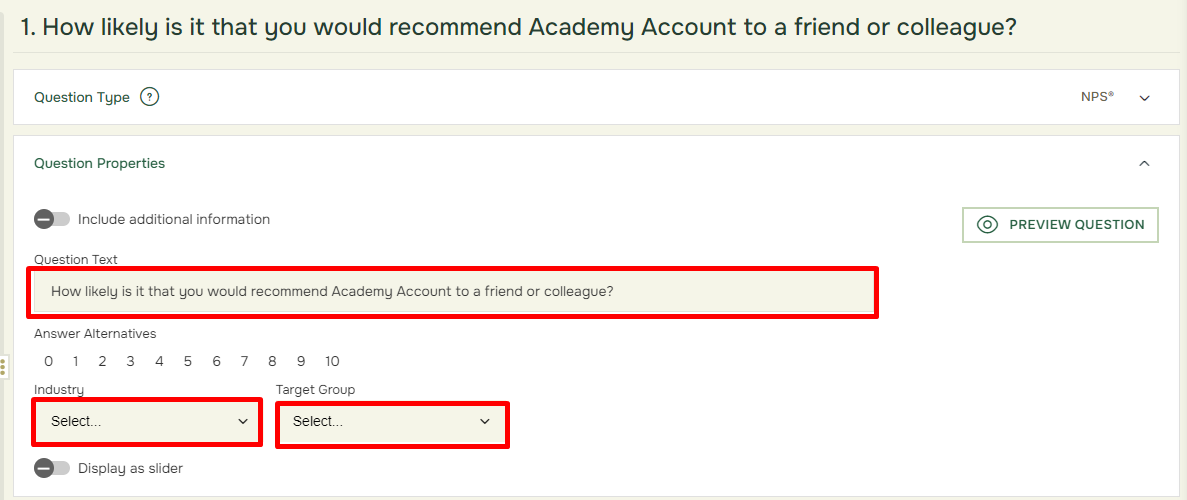Select answer alternative 10
Screen dimensions: 1187x500
[x=332, y=361]
